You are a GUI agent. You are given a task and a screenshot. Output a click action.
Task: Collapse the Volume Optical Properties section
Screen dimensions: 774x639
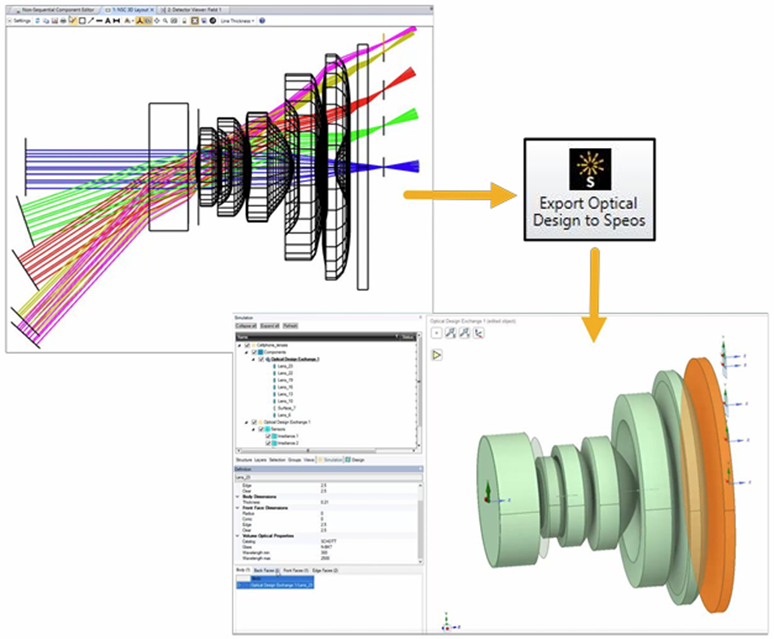(237, 536)
